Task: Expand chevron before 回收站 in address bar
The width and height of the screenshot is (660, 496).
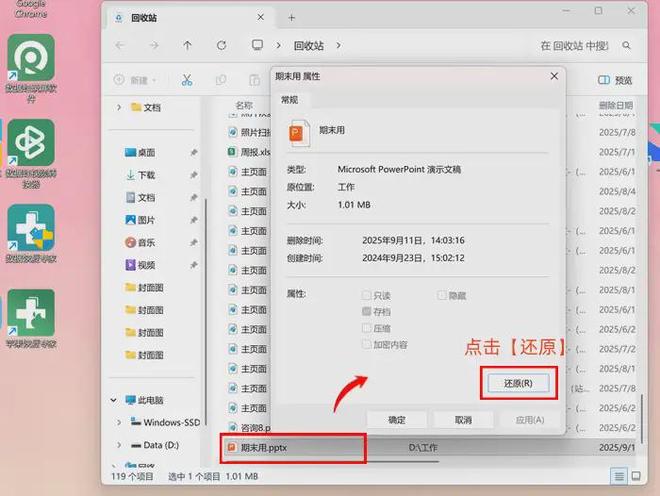Action: coord(278,45)
